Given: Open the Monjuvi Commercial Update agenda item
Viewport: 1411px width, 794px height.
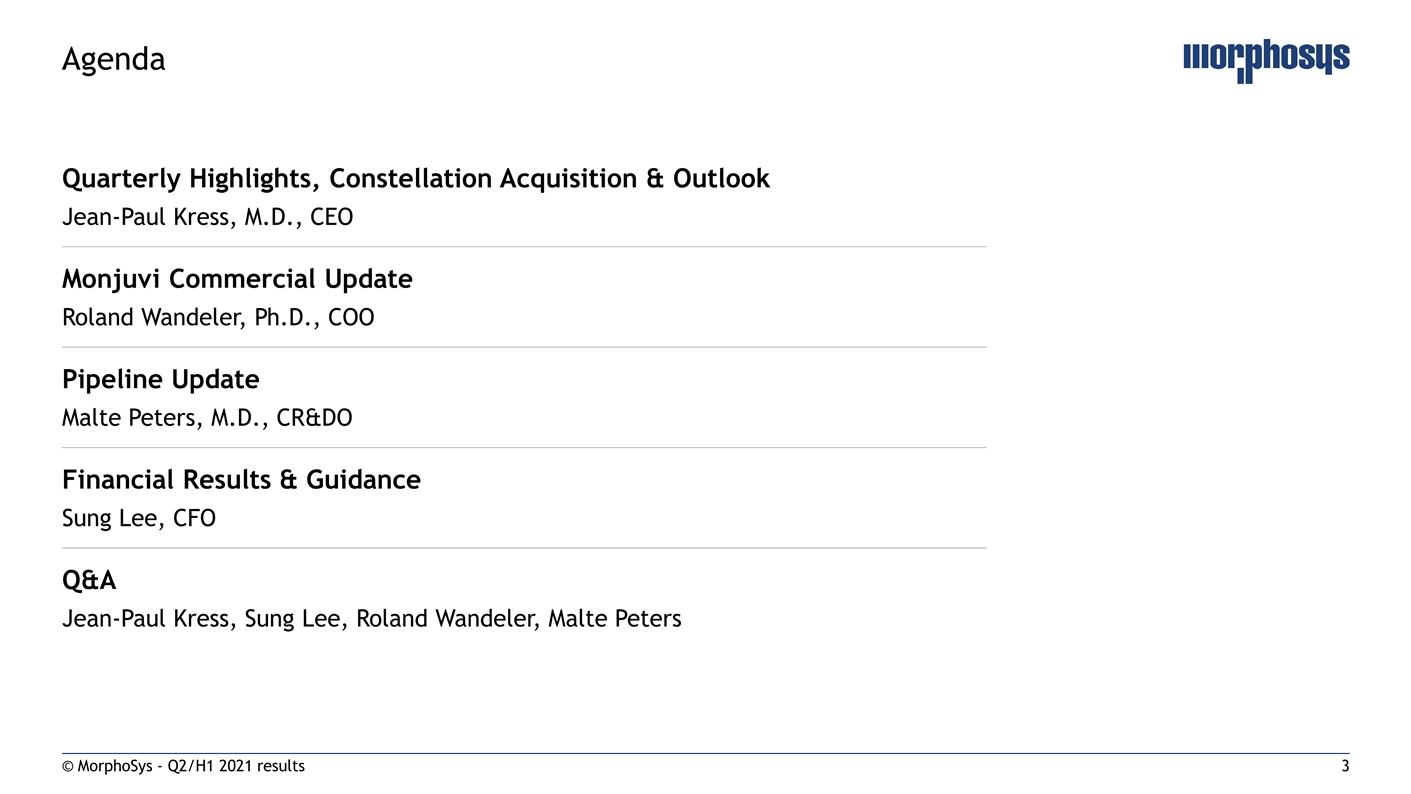Looking at the screenshot, I should [x=237, y=279].
